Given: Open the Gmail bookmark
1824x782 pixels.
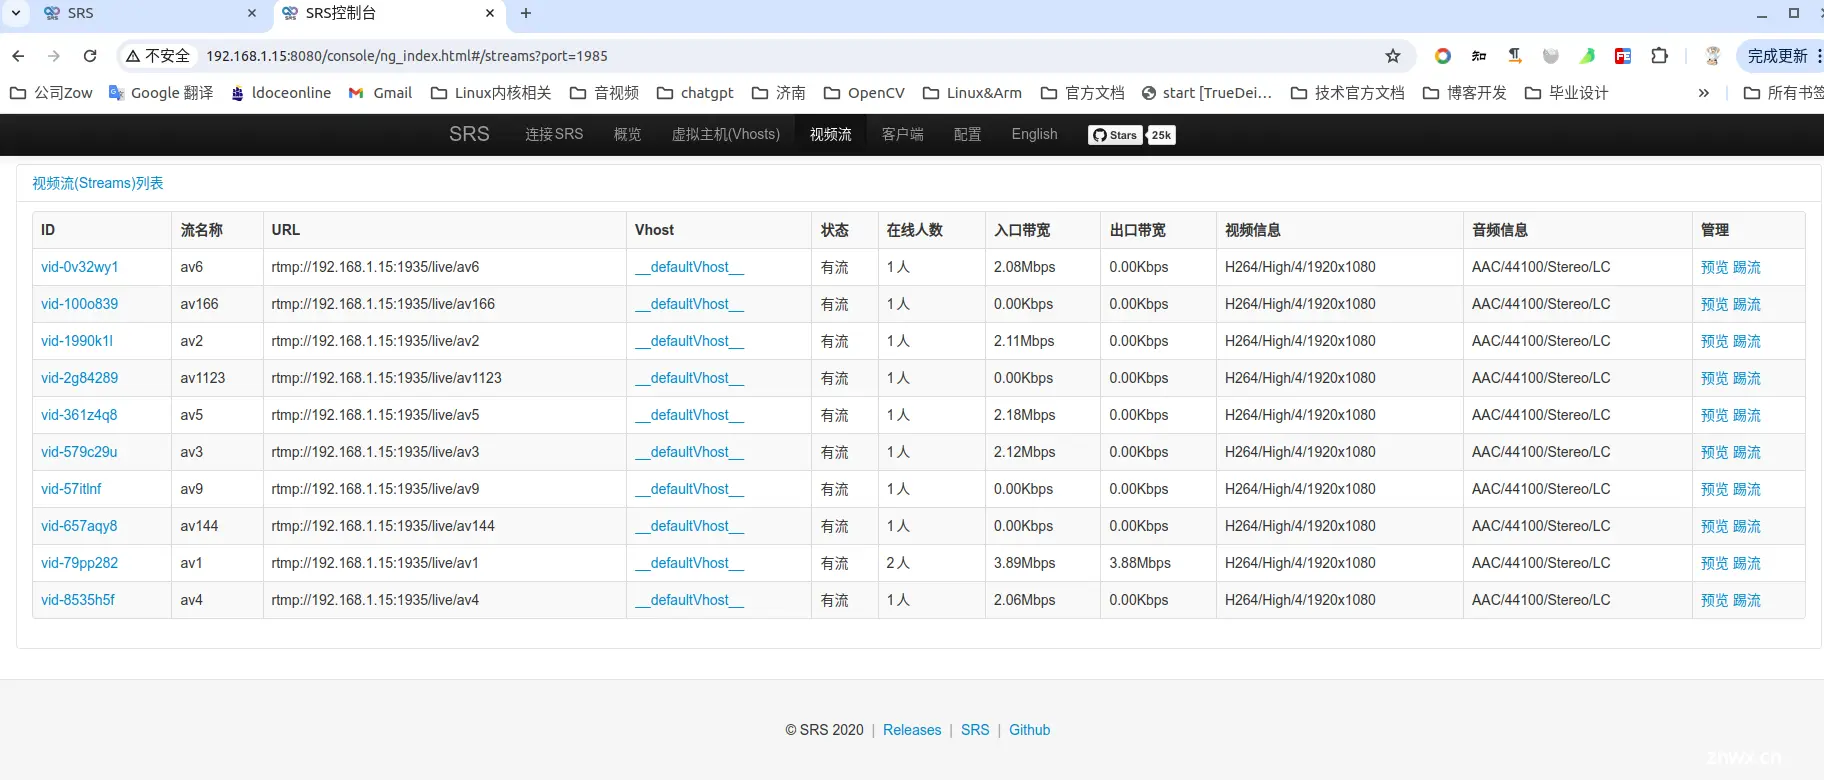Looking at the screenshot, I should tap(380, 93).
